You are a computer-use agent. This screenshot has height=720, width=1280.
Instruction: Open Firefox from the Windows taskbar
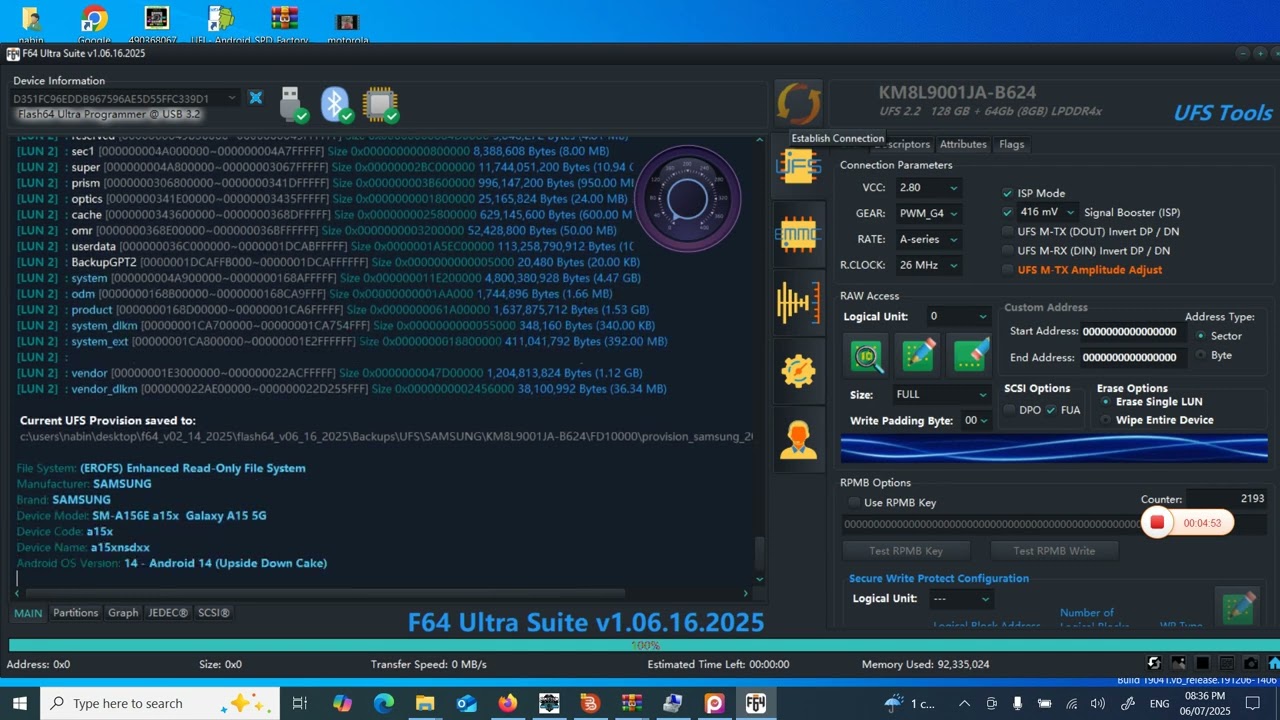click(508, 703)
